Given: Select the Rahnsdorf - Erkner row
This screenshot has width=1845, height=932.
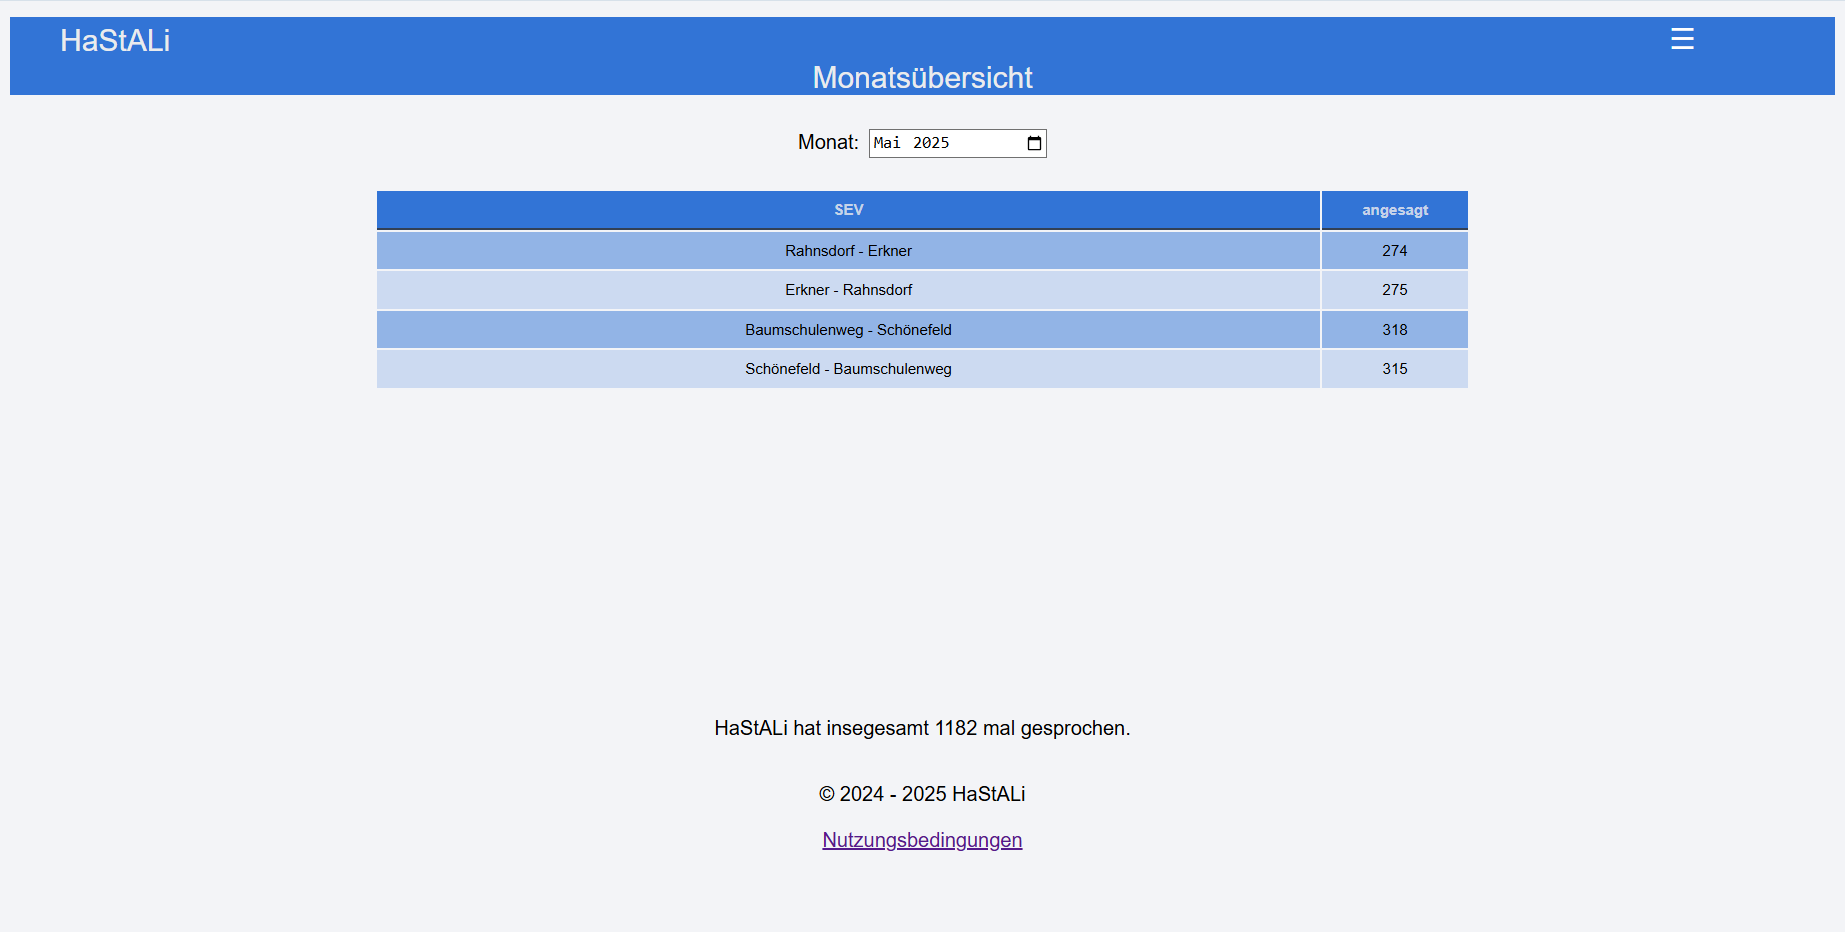Looking at the screenshot, I should 848,251.
